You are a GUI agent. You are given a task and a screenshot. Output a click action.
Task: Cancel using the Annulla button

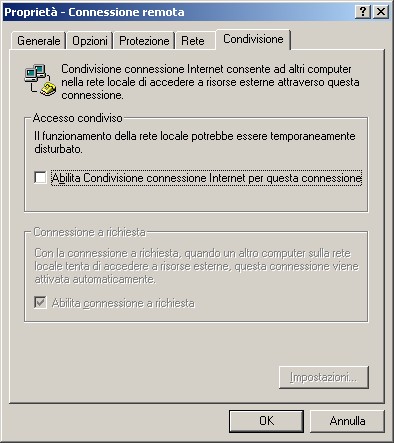coord(347,421)
